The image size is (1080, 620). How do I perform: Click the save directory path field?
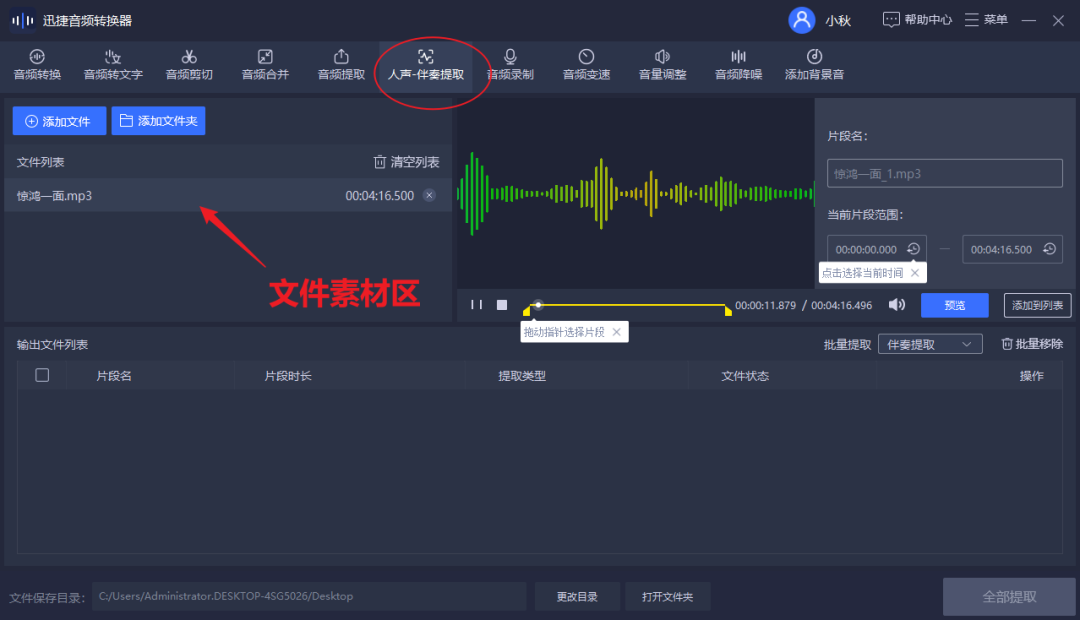[x=309, y=597]
